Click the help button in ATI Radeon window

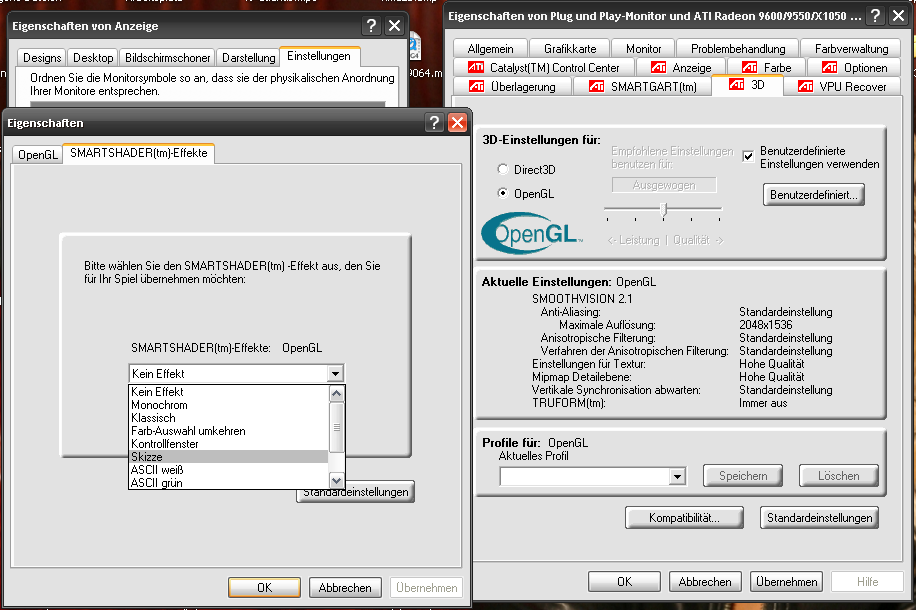tap(875, 16)
